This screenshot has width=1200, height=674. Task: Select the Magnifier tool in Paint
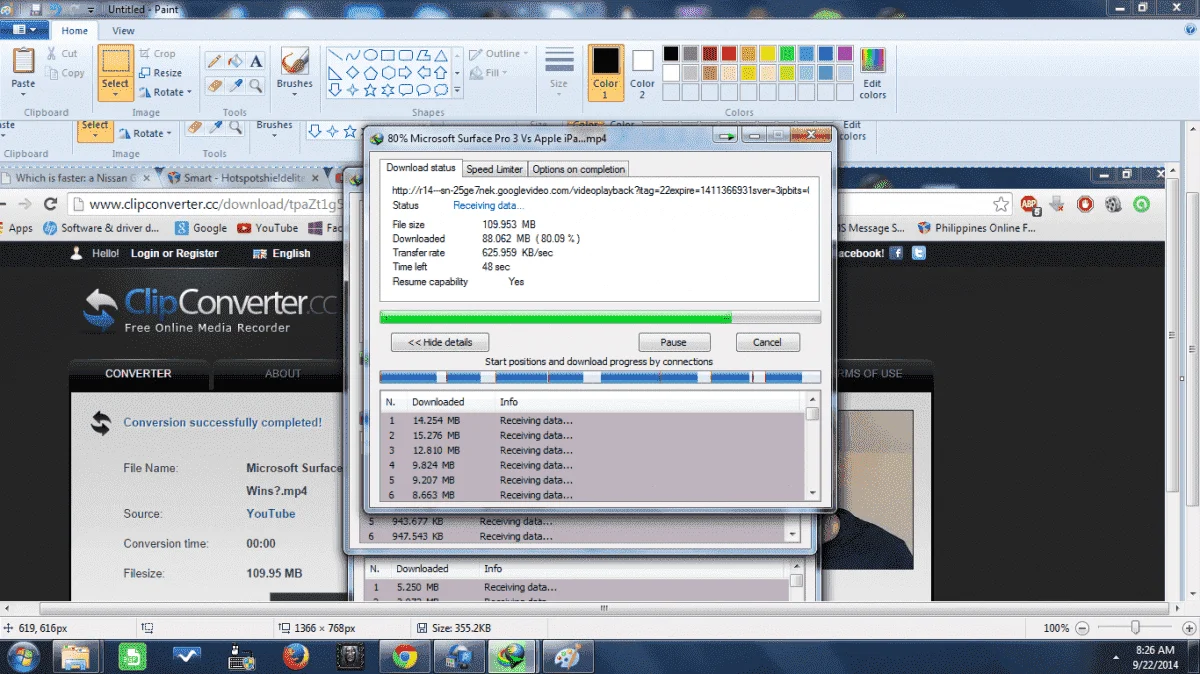tap(256, 86)
